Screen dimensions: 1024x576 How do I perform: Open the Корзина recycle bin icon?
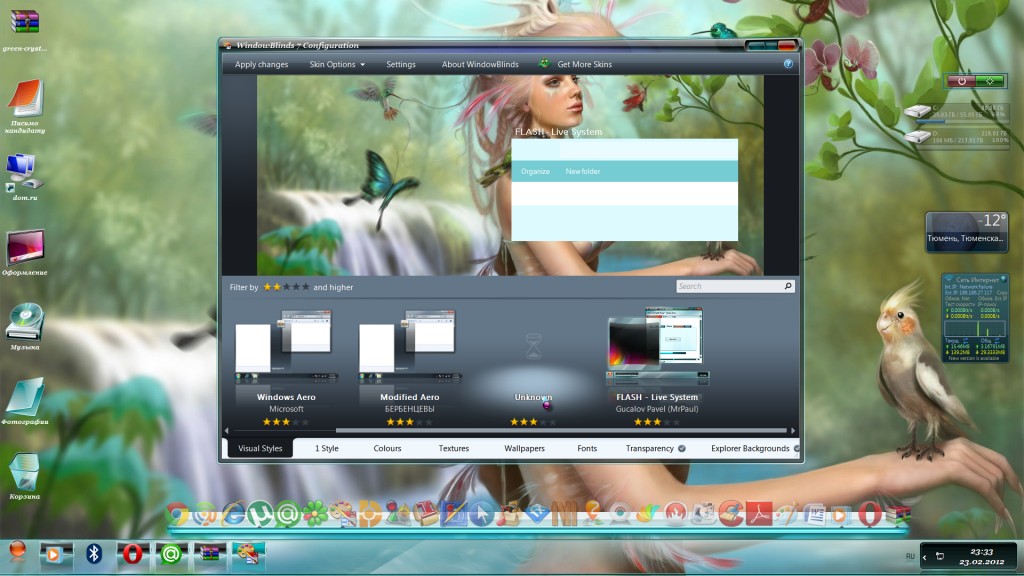[25, 472]
